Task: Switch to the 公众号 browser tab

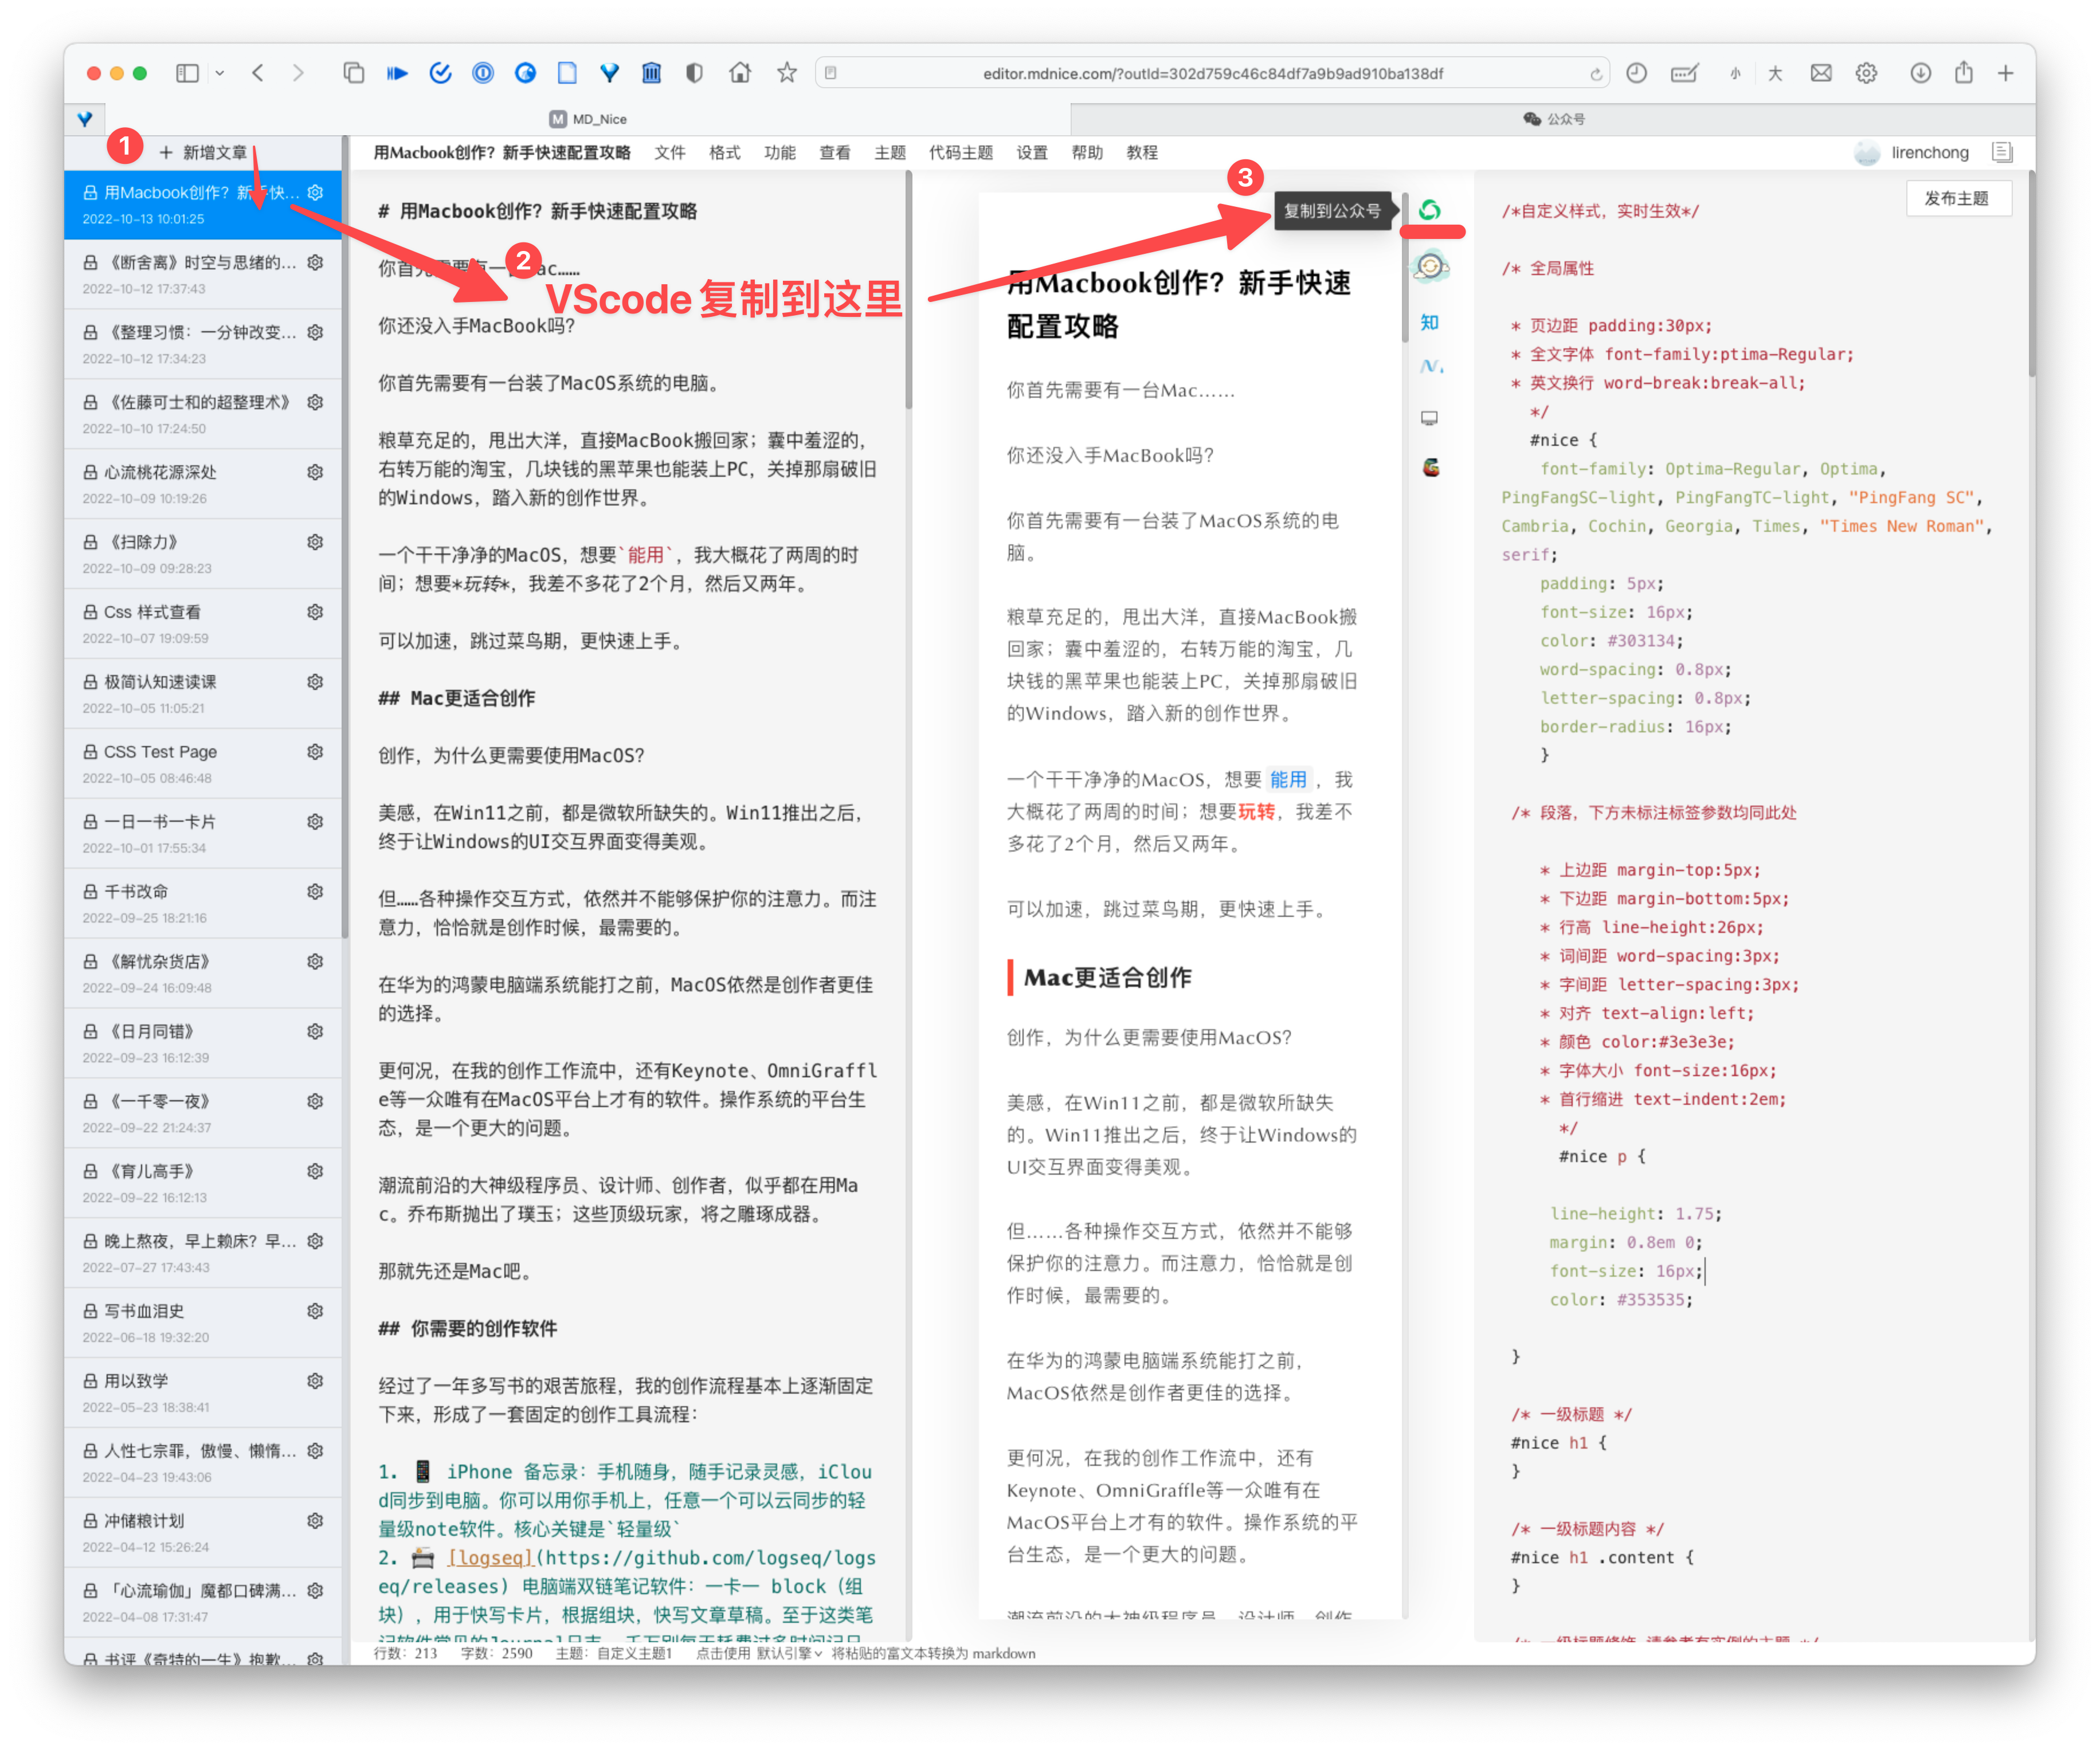Action: coord(1554,119)
